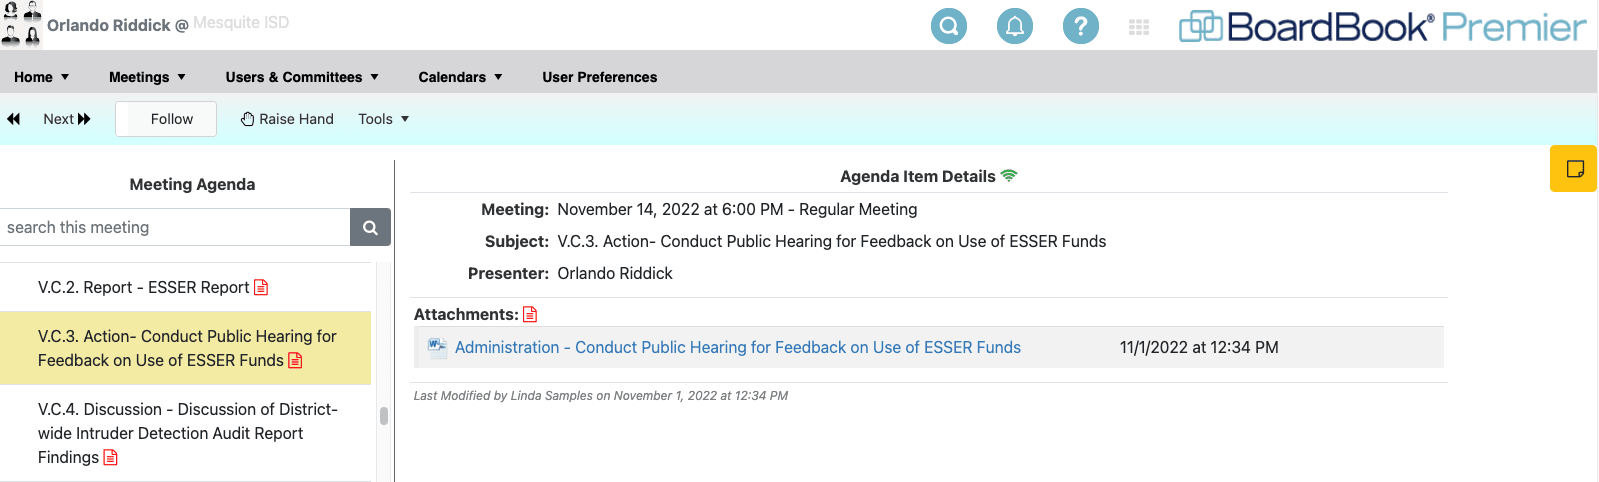
Task: Submit search with the agenda search button
Action: pos(370,228)
